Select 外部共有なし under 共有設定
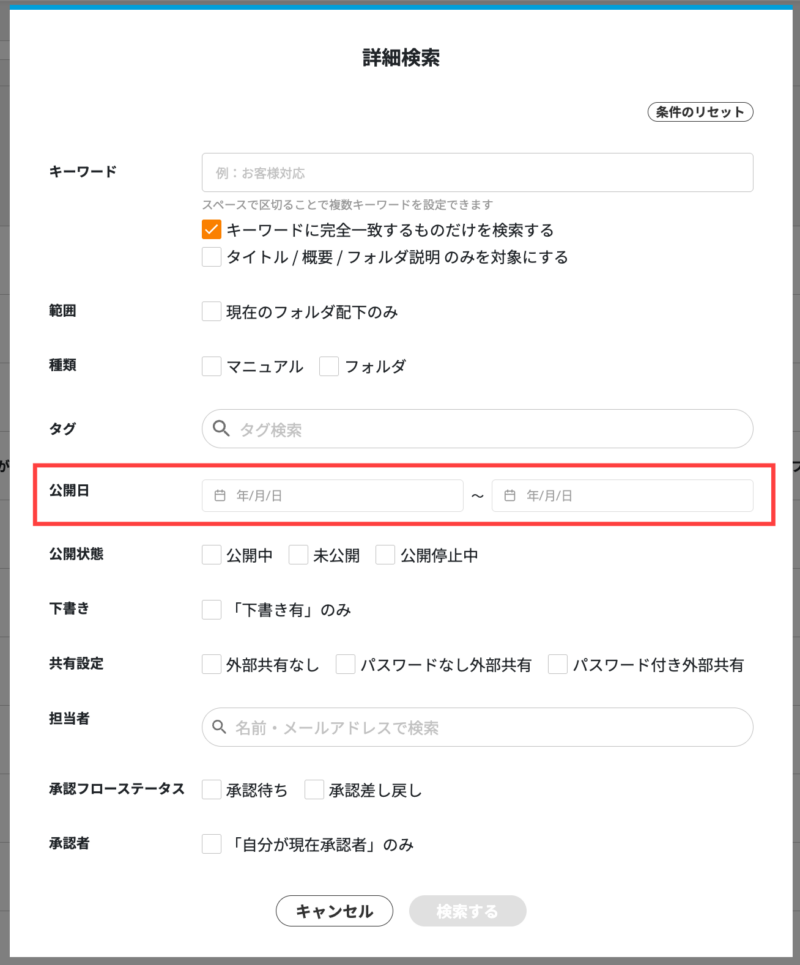Image resolution: width=800 pixels, height=965 pixels. click(210, 664)
